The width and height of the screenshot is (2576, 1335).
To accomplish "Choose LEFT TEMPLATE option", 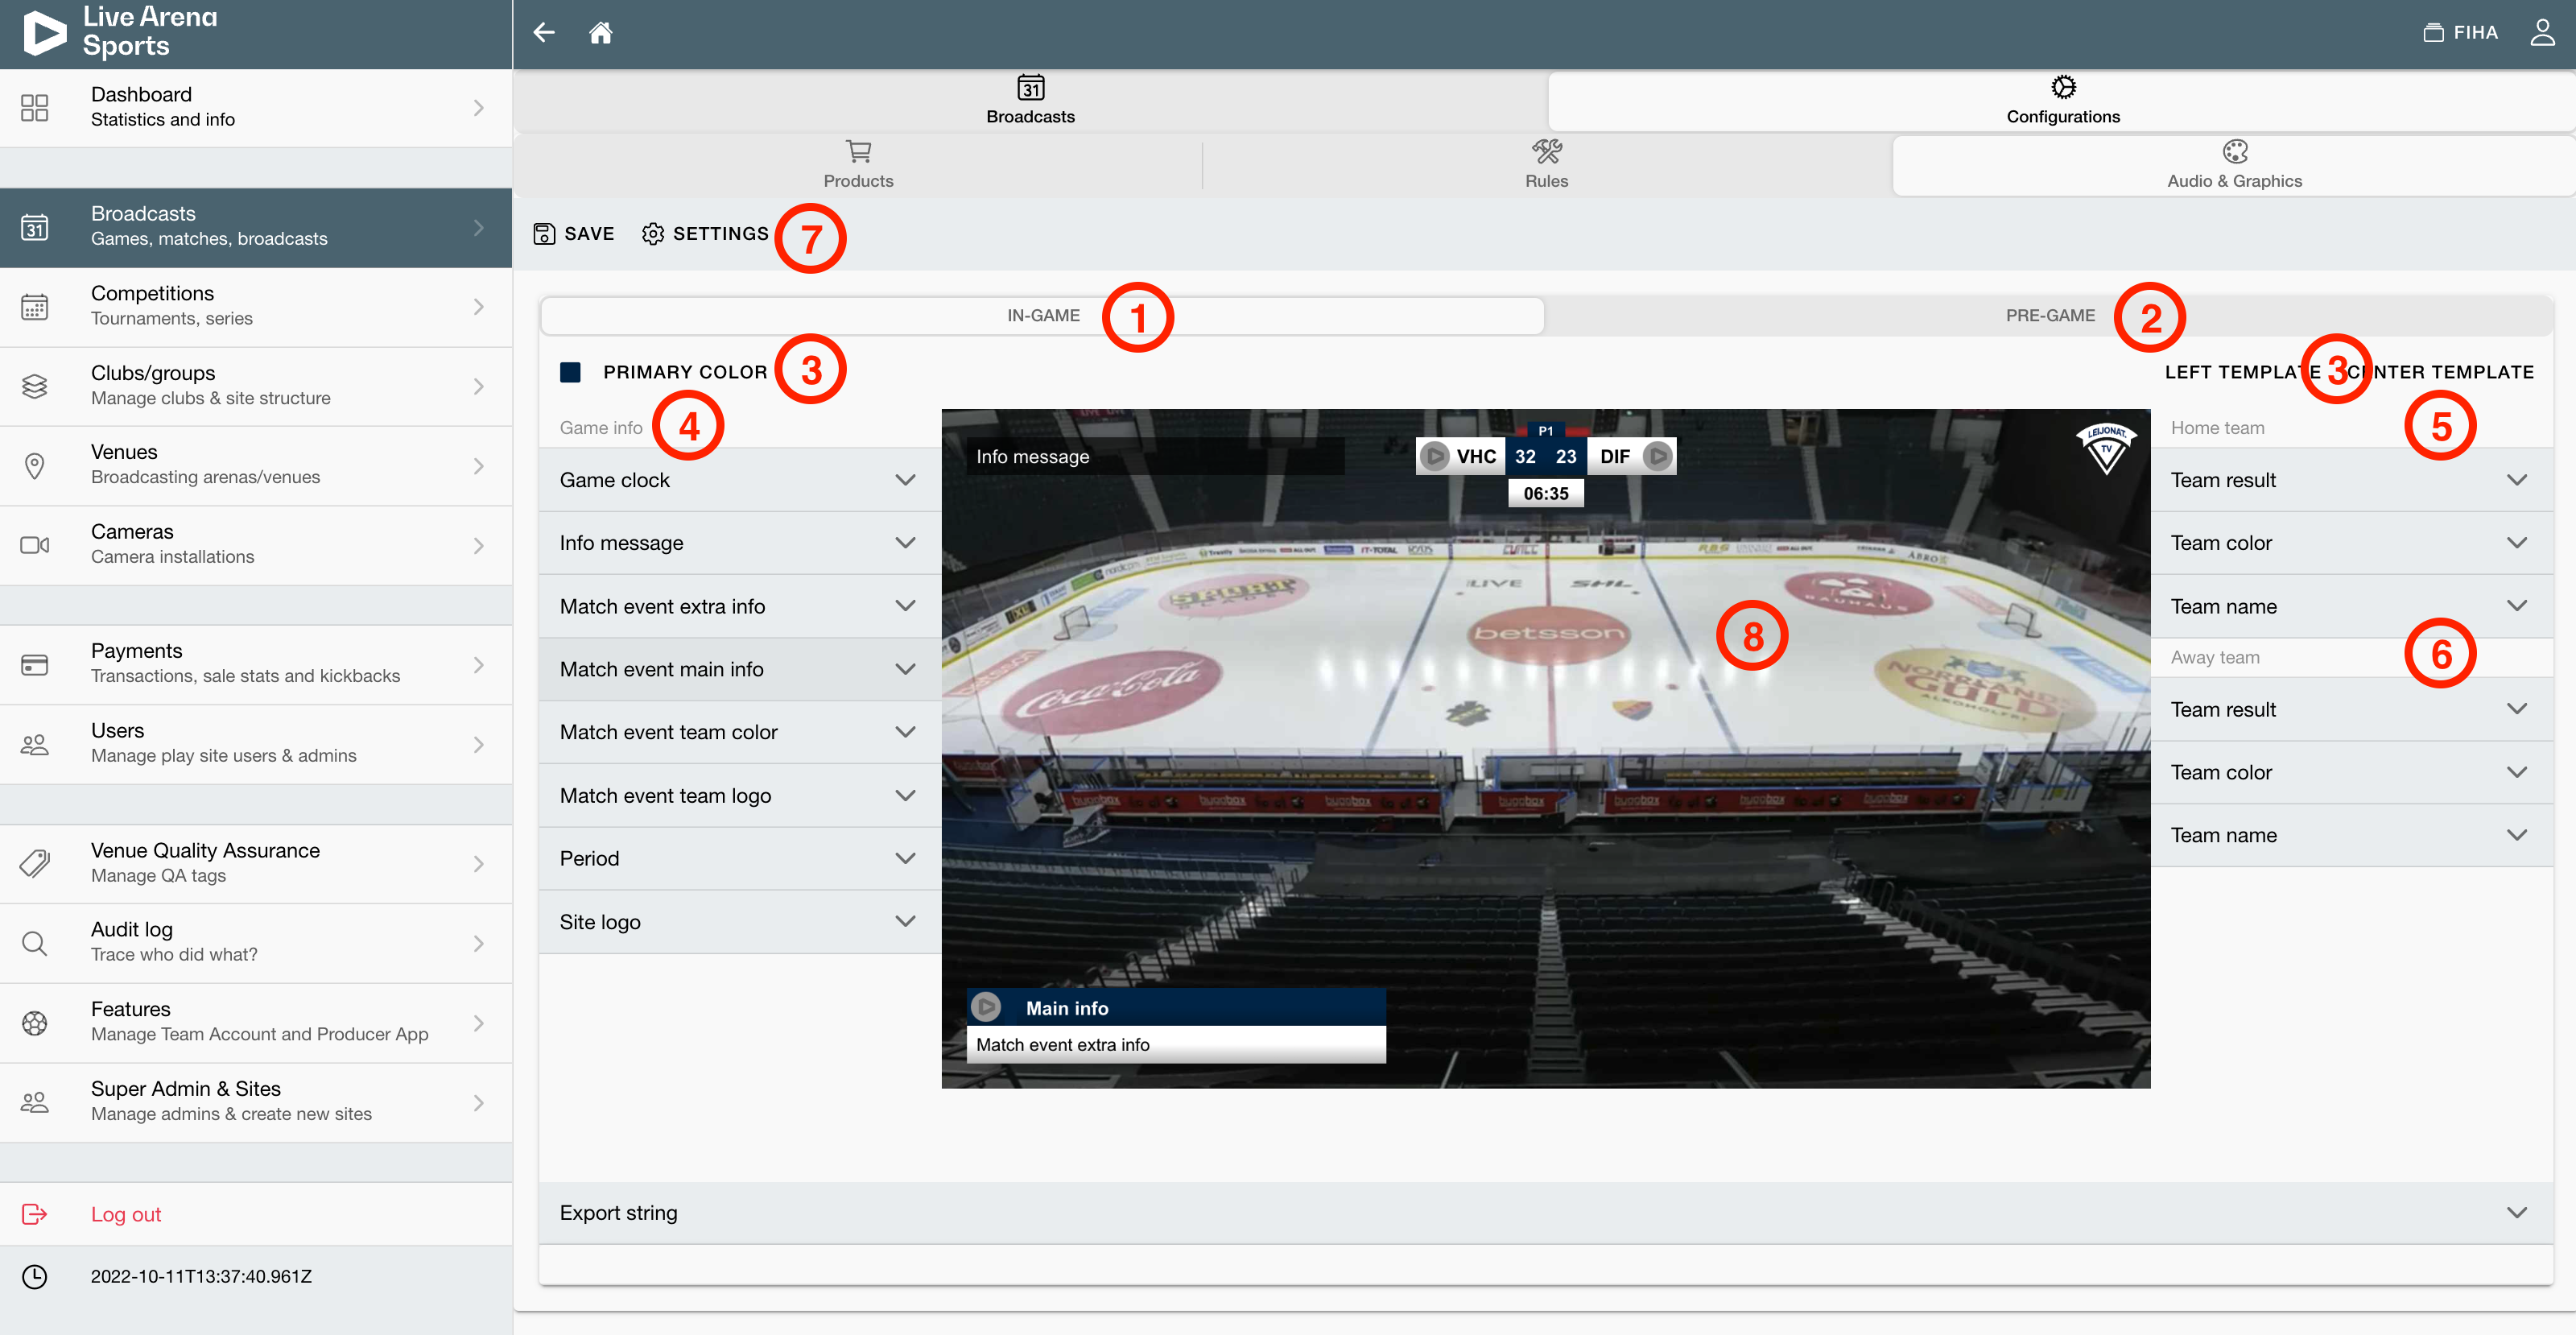I will tap(2243, 372).
